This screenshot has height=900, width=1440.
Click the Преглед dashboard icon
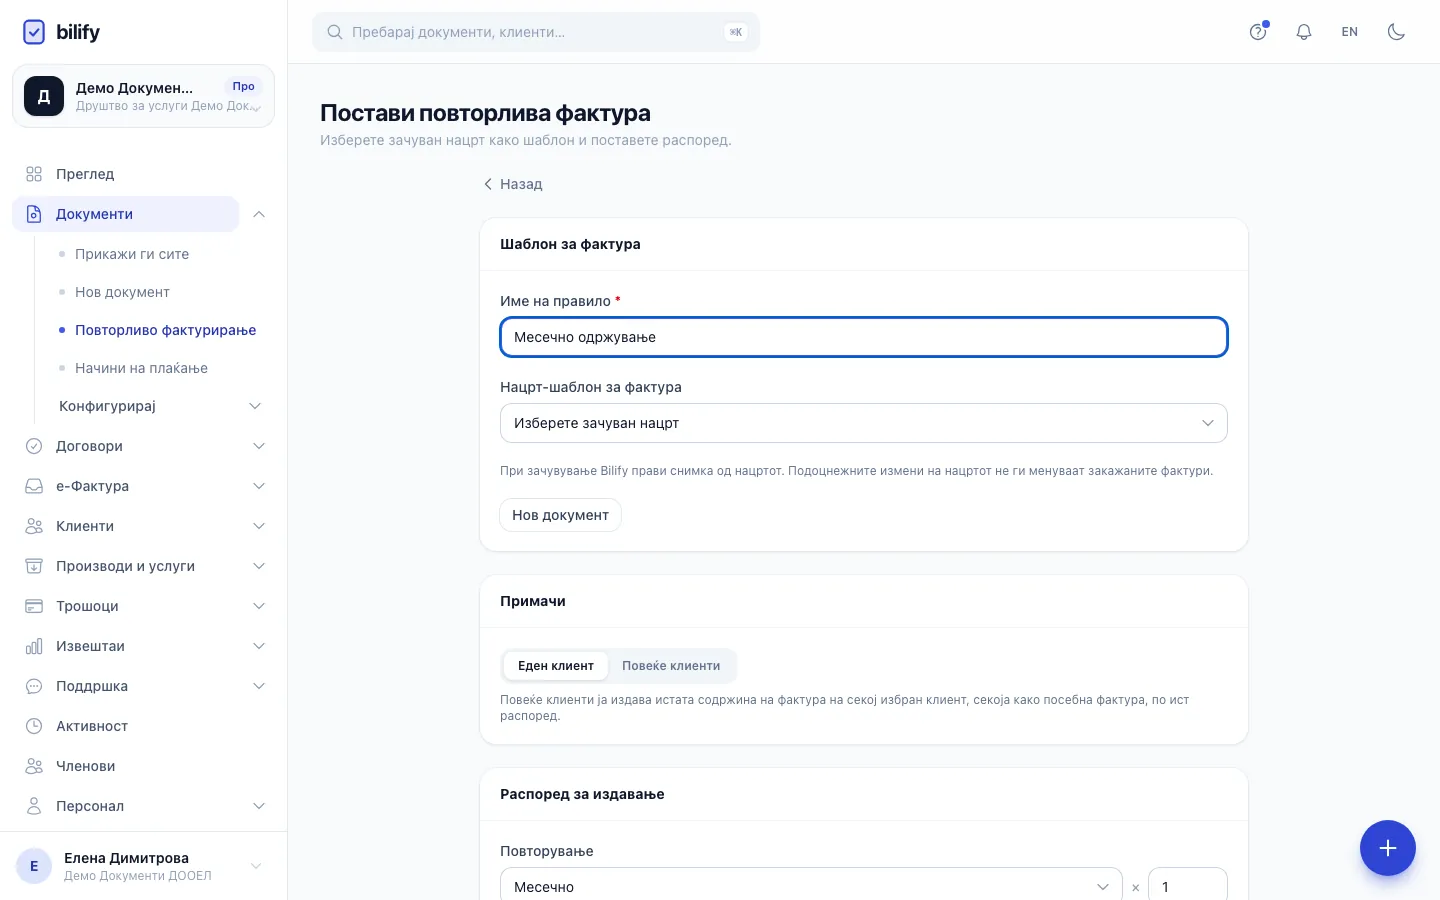click(x=34, y=174)
